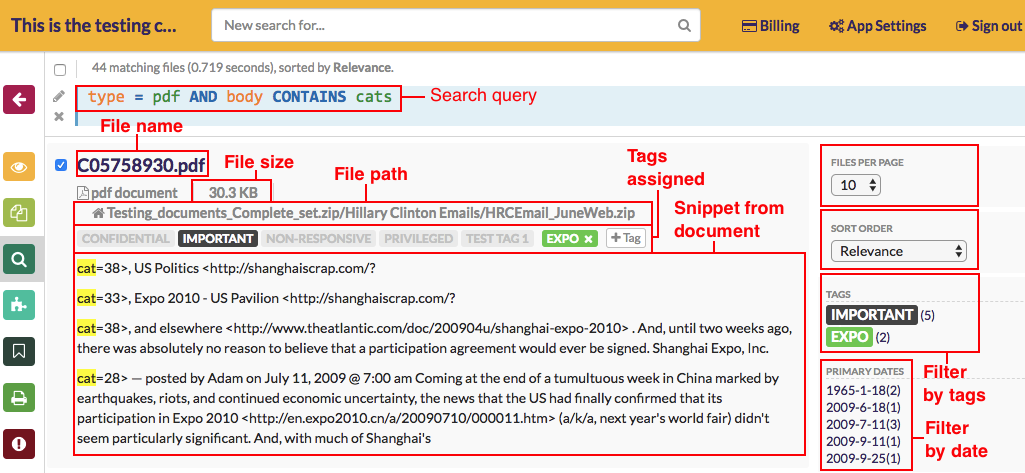The image size is (1025, 473).
Task: Open the C05758930.pdf file link
Action: 143,165
